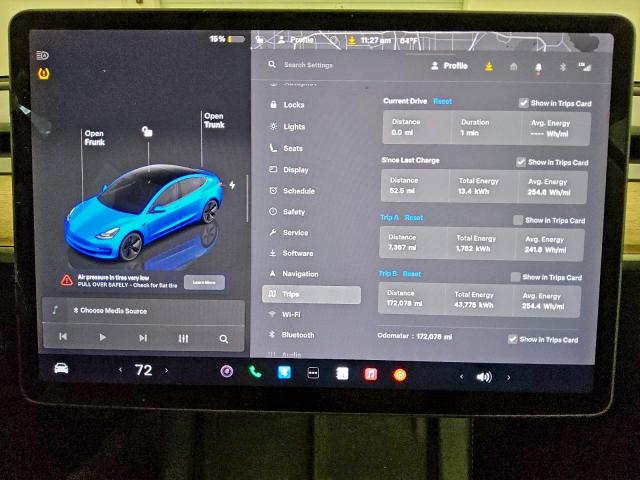Screen dimensions: 640x480
Task: Click the yellow software download icon in settings header
Action: coord(489,66)
